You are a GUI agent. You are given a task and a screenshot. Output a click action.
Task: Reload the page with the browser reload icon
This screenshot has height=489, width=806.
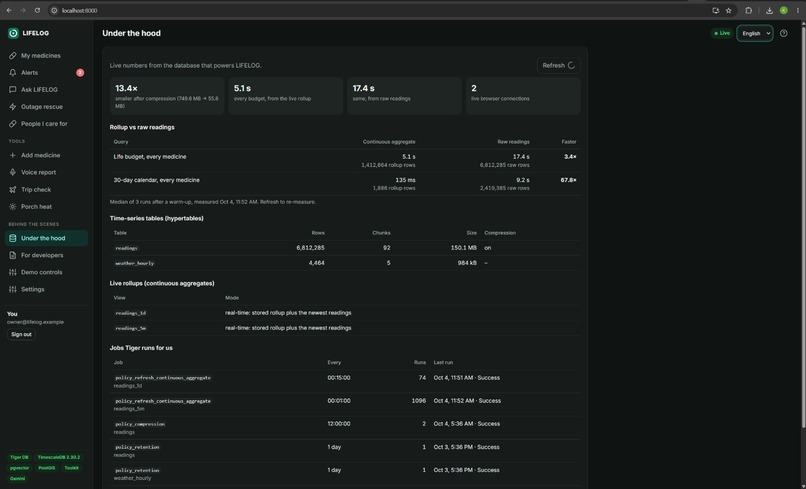pos(37,10)
